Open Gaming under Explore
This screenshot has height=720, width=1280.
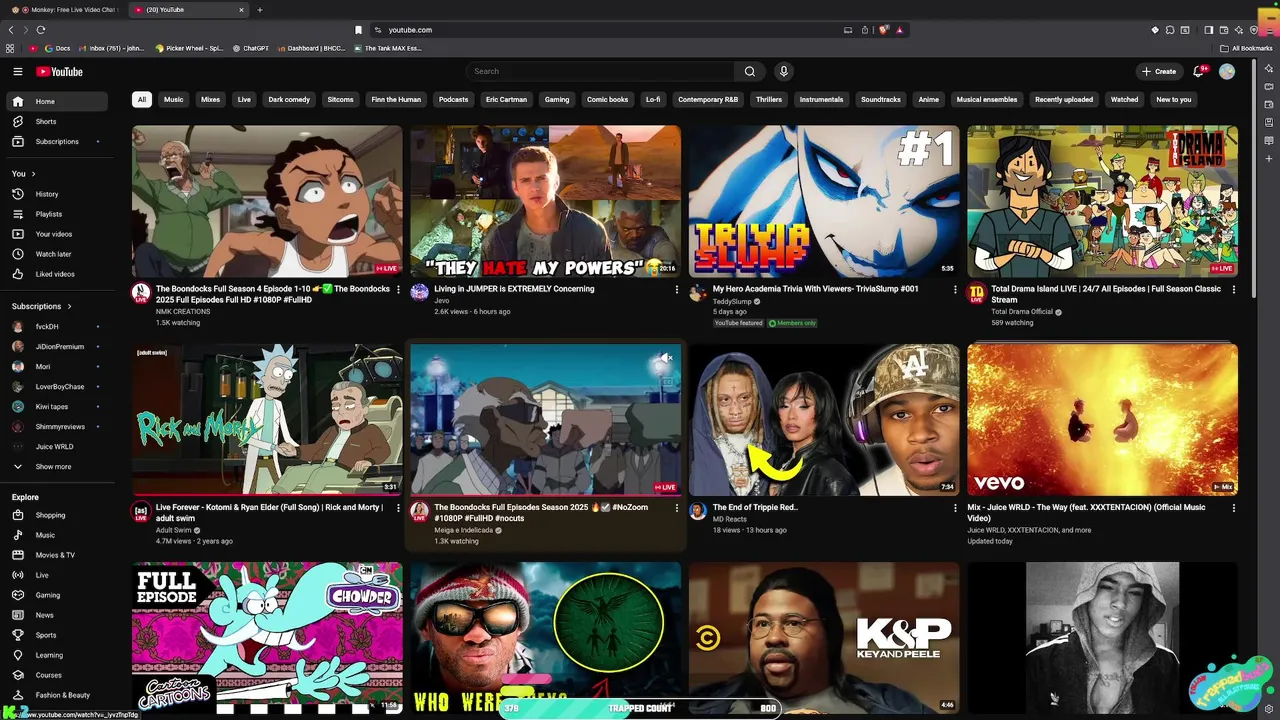coord(57,595)
